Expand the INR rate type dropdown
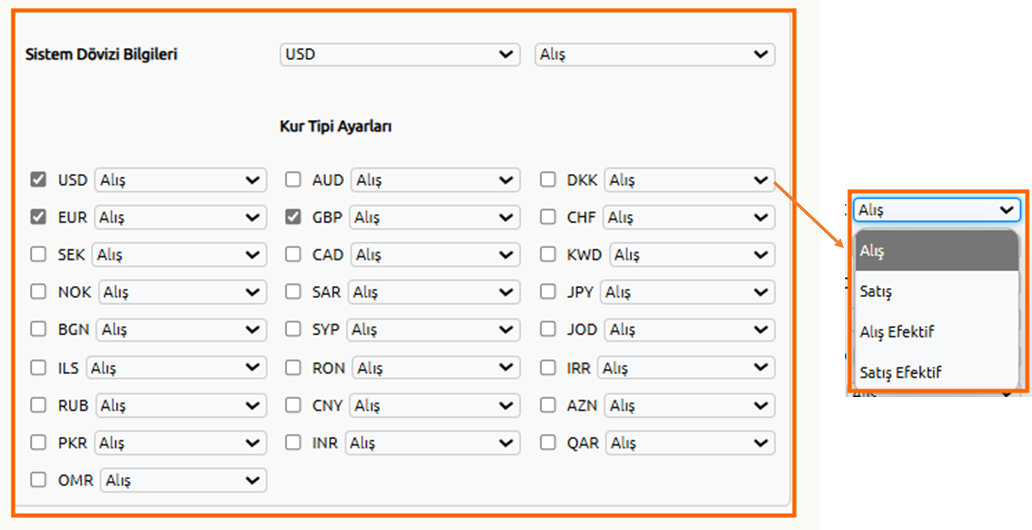This screenshot has height=530, width=1032. tap(432, 443)
